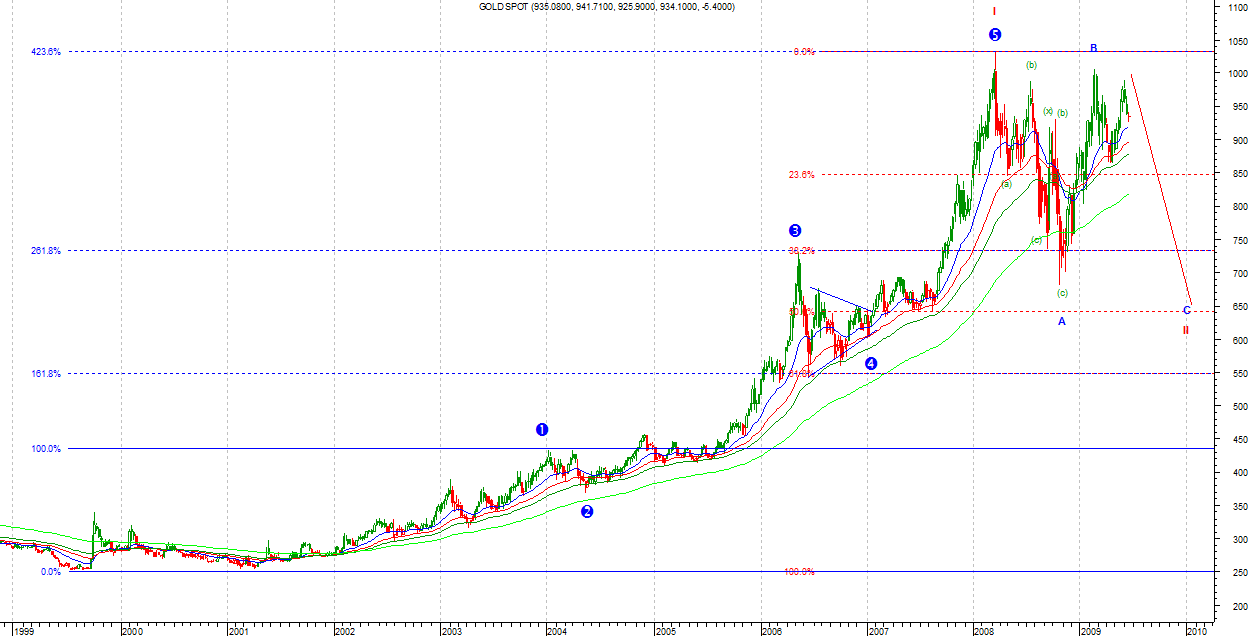Select the red projected downward trend line
Viewport: 1250px width, 636px height.
(x=1160, y=190)
